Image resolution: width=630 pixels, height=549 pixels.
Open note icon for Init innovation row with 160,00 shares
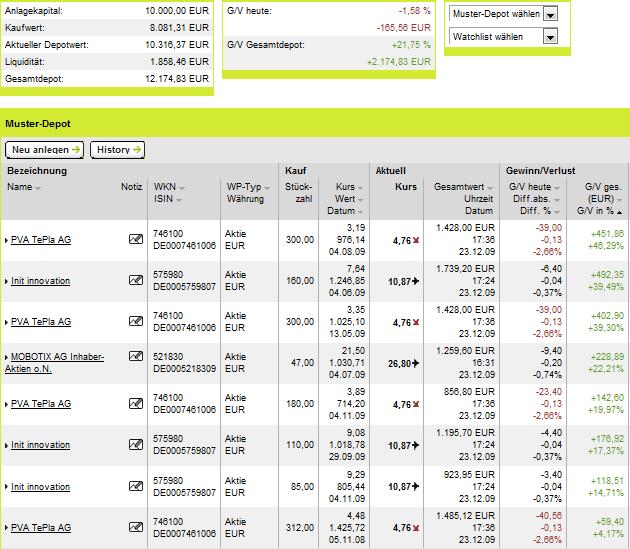pyautogui.click(x=136, y=280)
